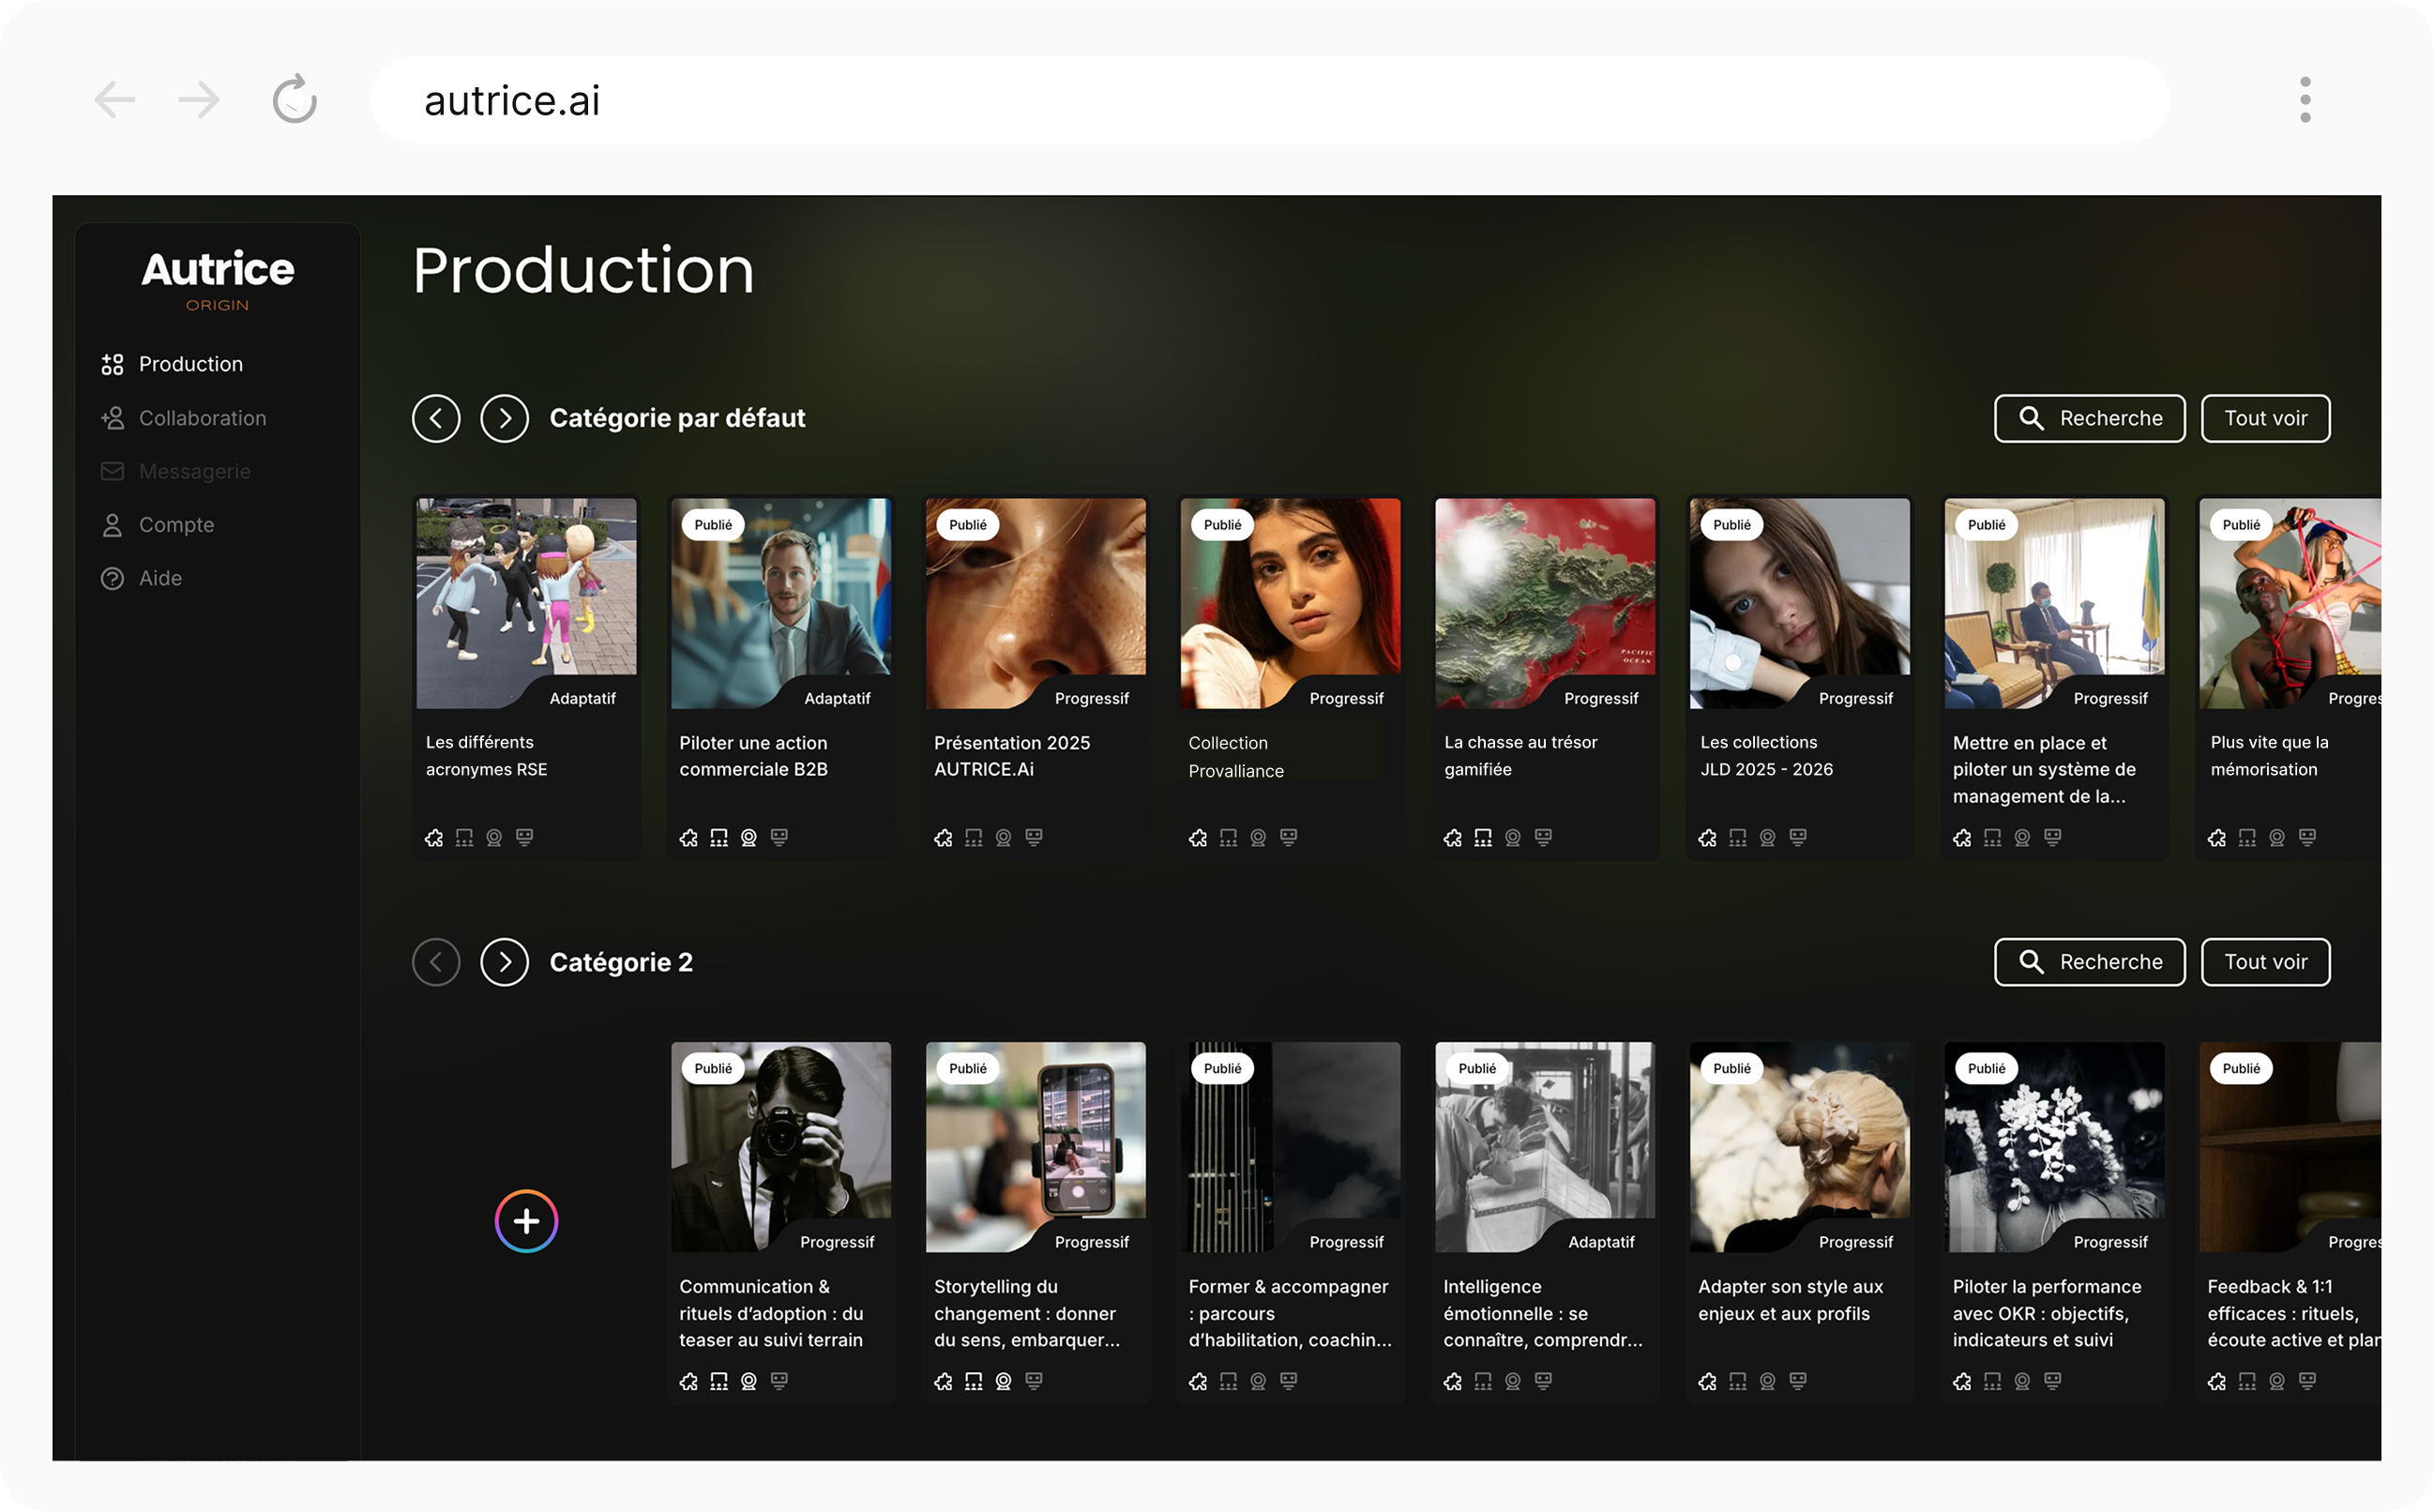Add new item with the colorful plus button
2434x1512 pixels.
pyautogui.click(x=526, y=1221)
